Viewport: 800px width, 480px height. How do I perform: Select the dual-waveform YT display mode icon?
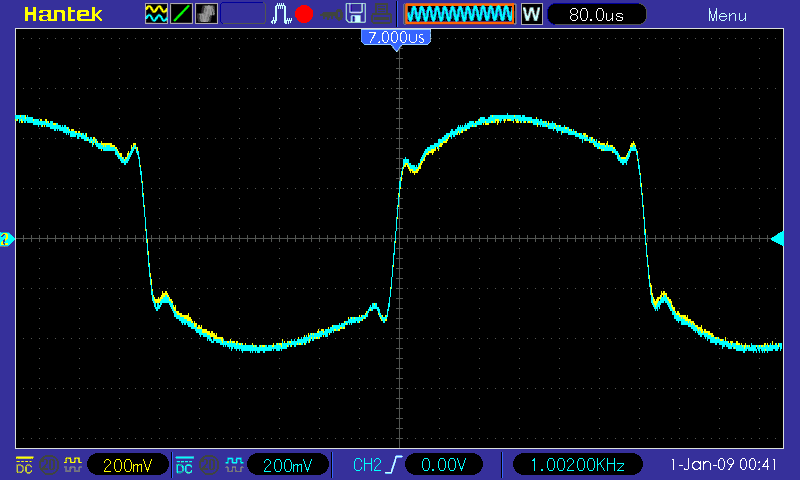tap(156, 14)
